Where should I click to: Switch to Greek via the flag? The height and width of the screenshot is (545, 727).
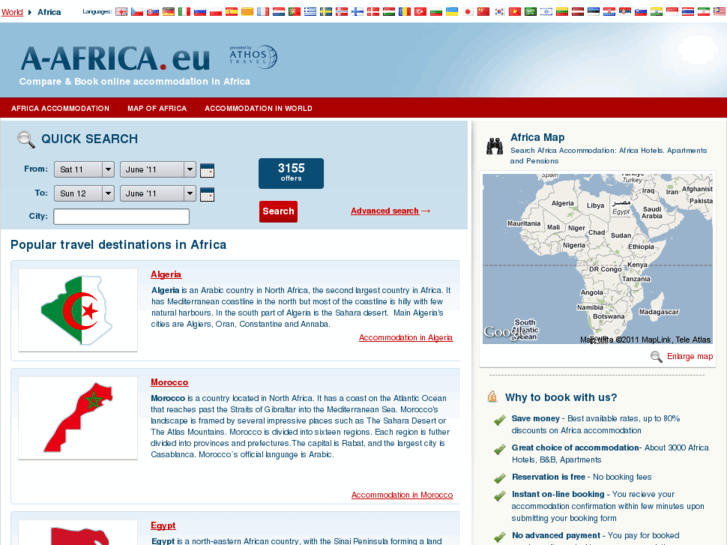pos(311,12)
